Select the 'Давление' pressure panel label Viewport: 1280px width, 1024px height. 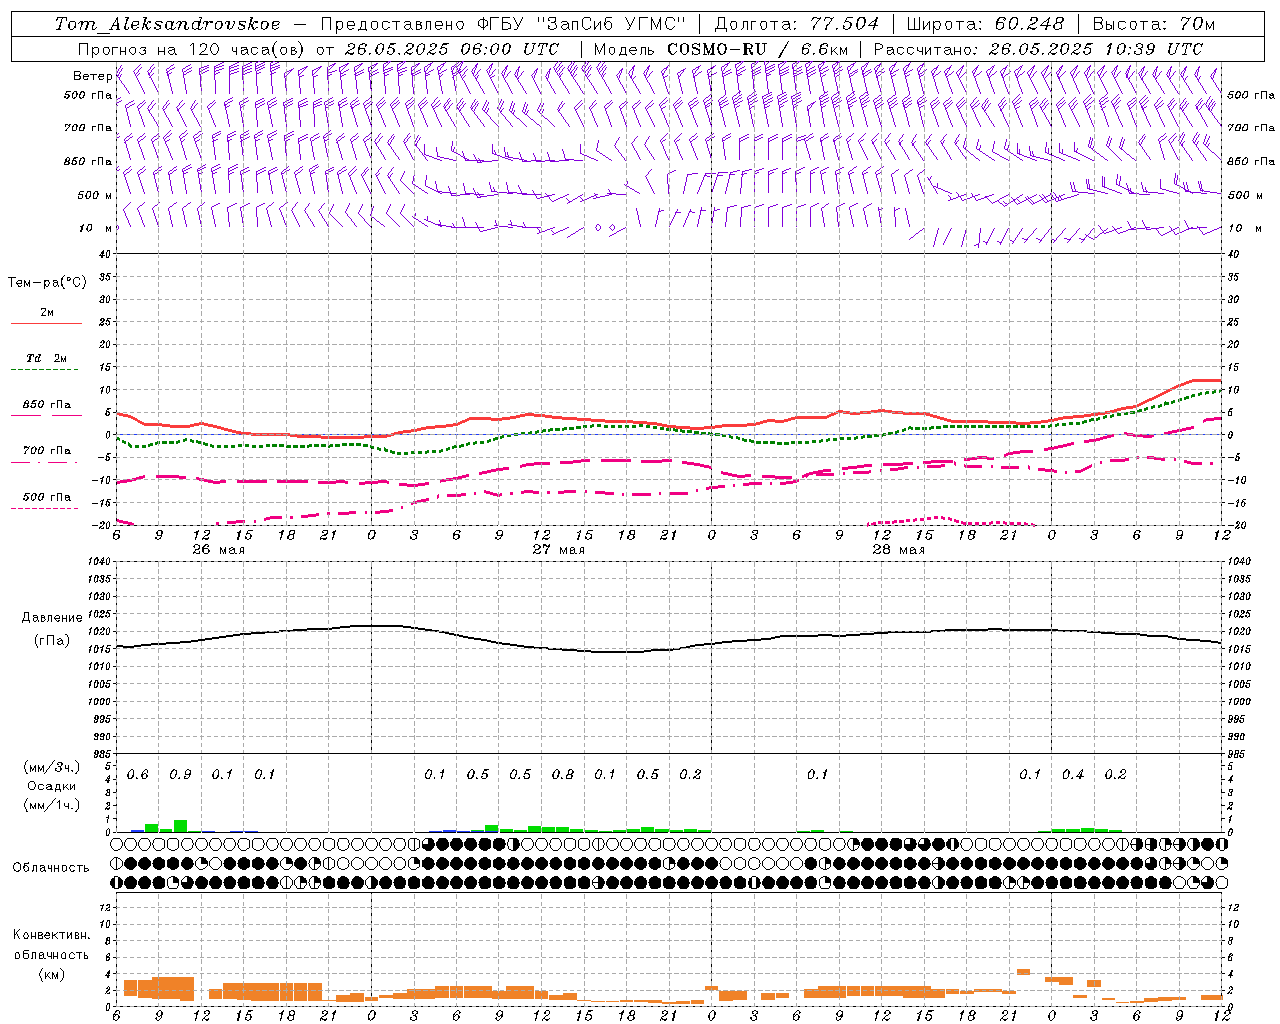coord(52,618)
